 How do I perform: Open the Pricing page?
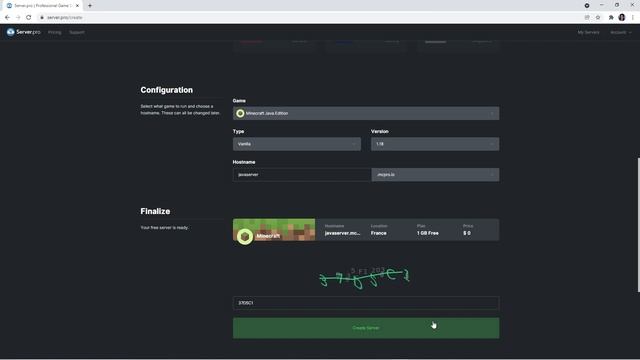tap(54, 32)
